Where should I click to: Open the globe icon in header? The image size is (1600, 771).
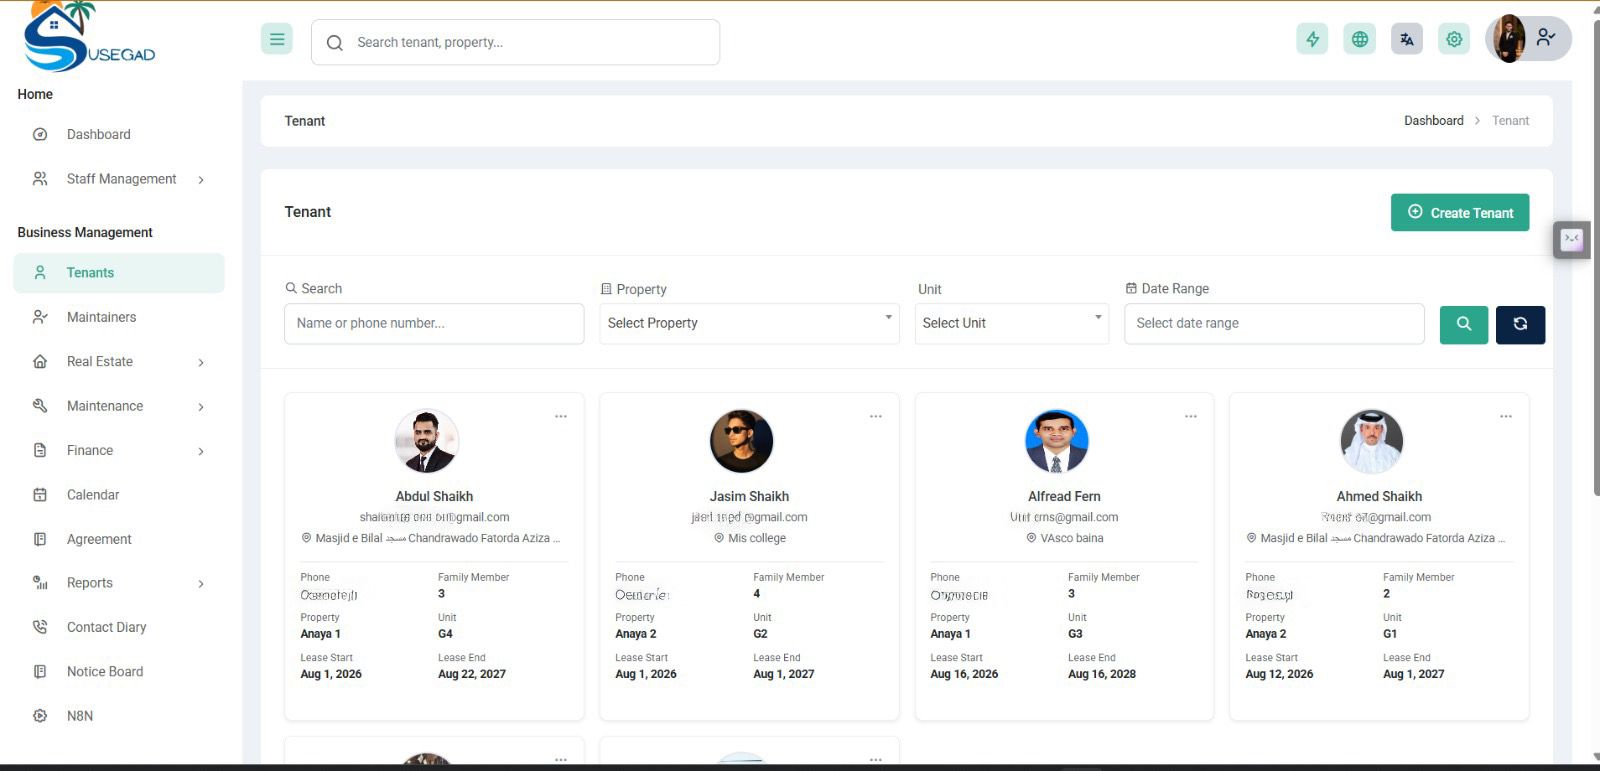click(x=1359, y=39)
